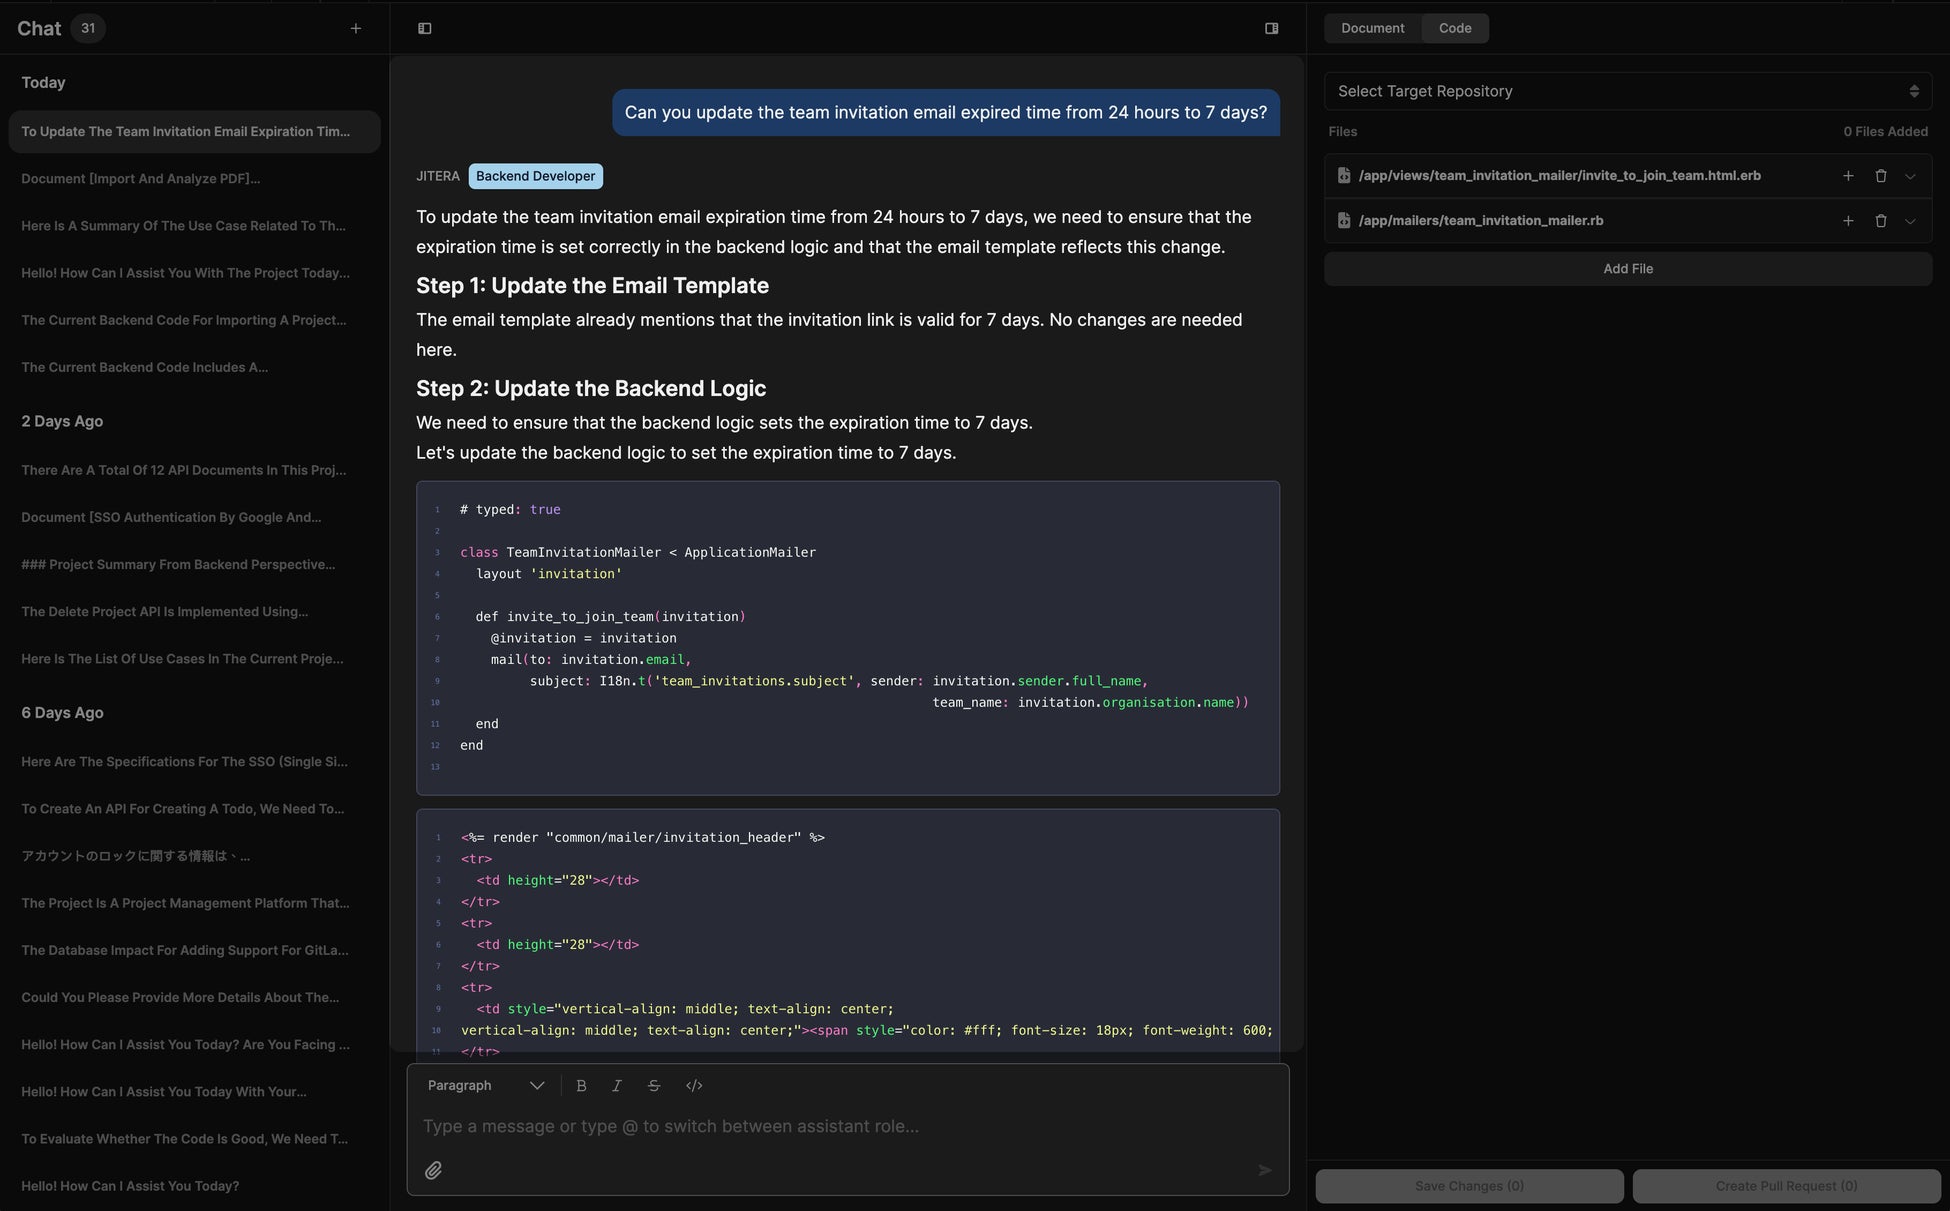1950x1211 pixels.
Task: Click the italic formatting icon
Action: tap(617, 1086)
